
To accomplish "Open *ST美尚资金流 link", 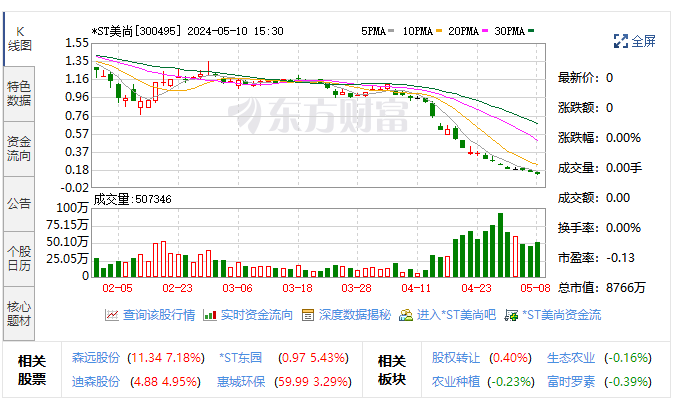I will [562, 315].
